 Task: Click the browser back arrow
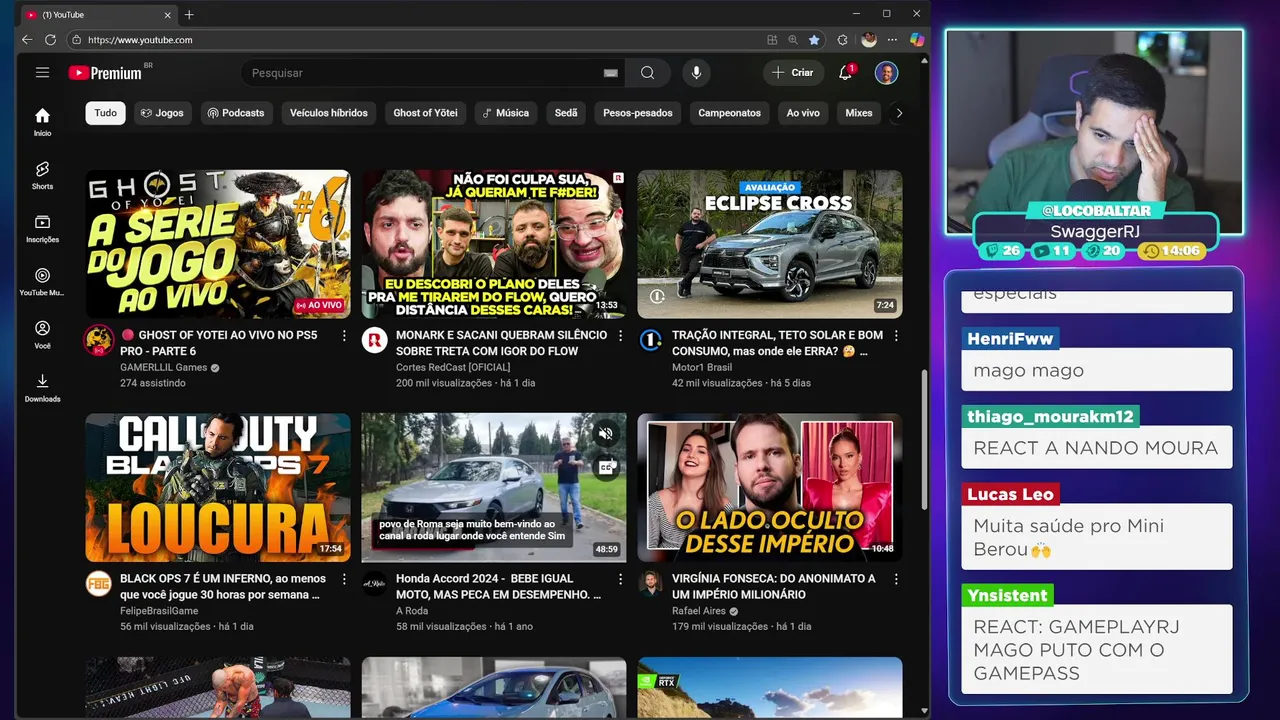pyautogui.click(x=27, y=40)
